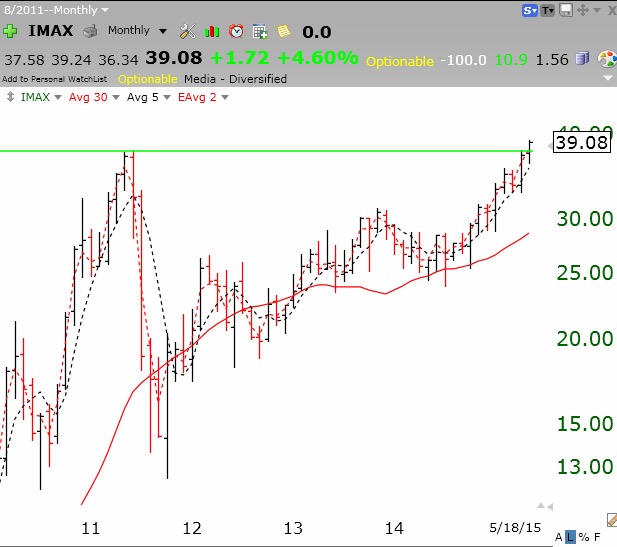
Task: Click the 25.00 price scale label
Action: tap(585, 272)
